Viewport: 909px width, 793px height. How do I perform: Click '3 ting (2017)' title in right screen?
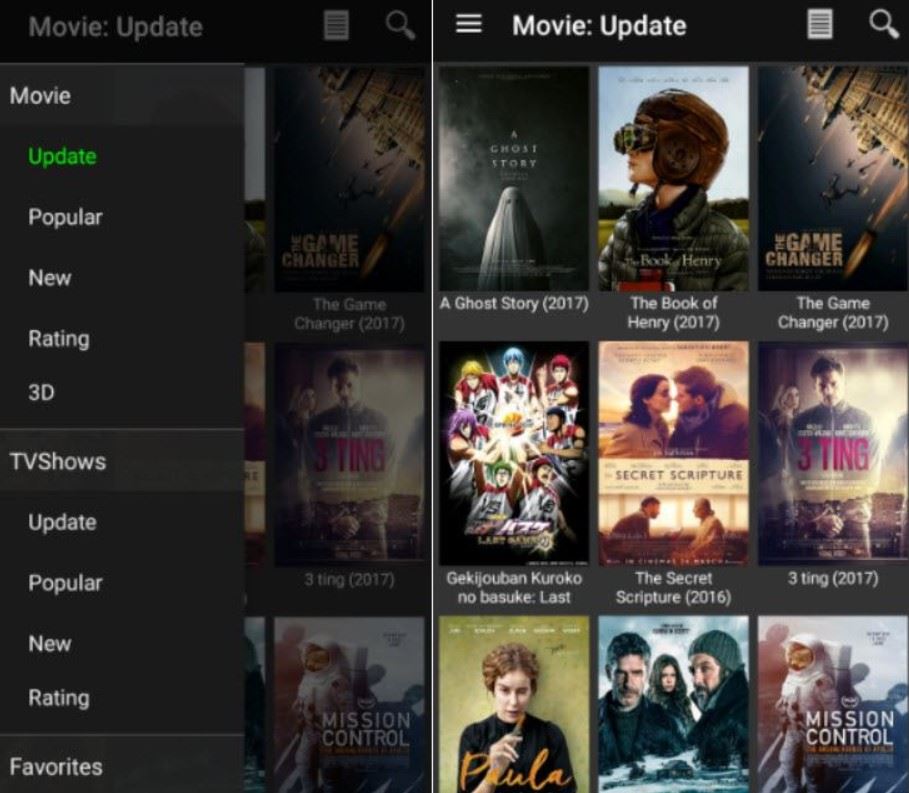click(833, 578)
